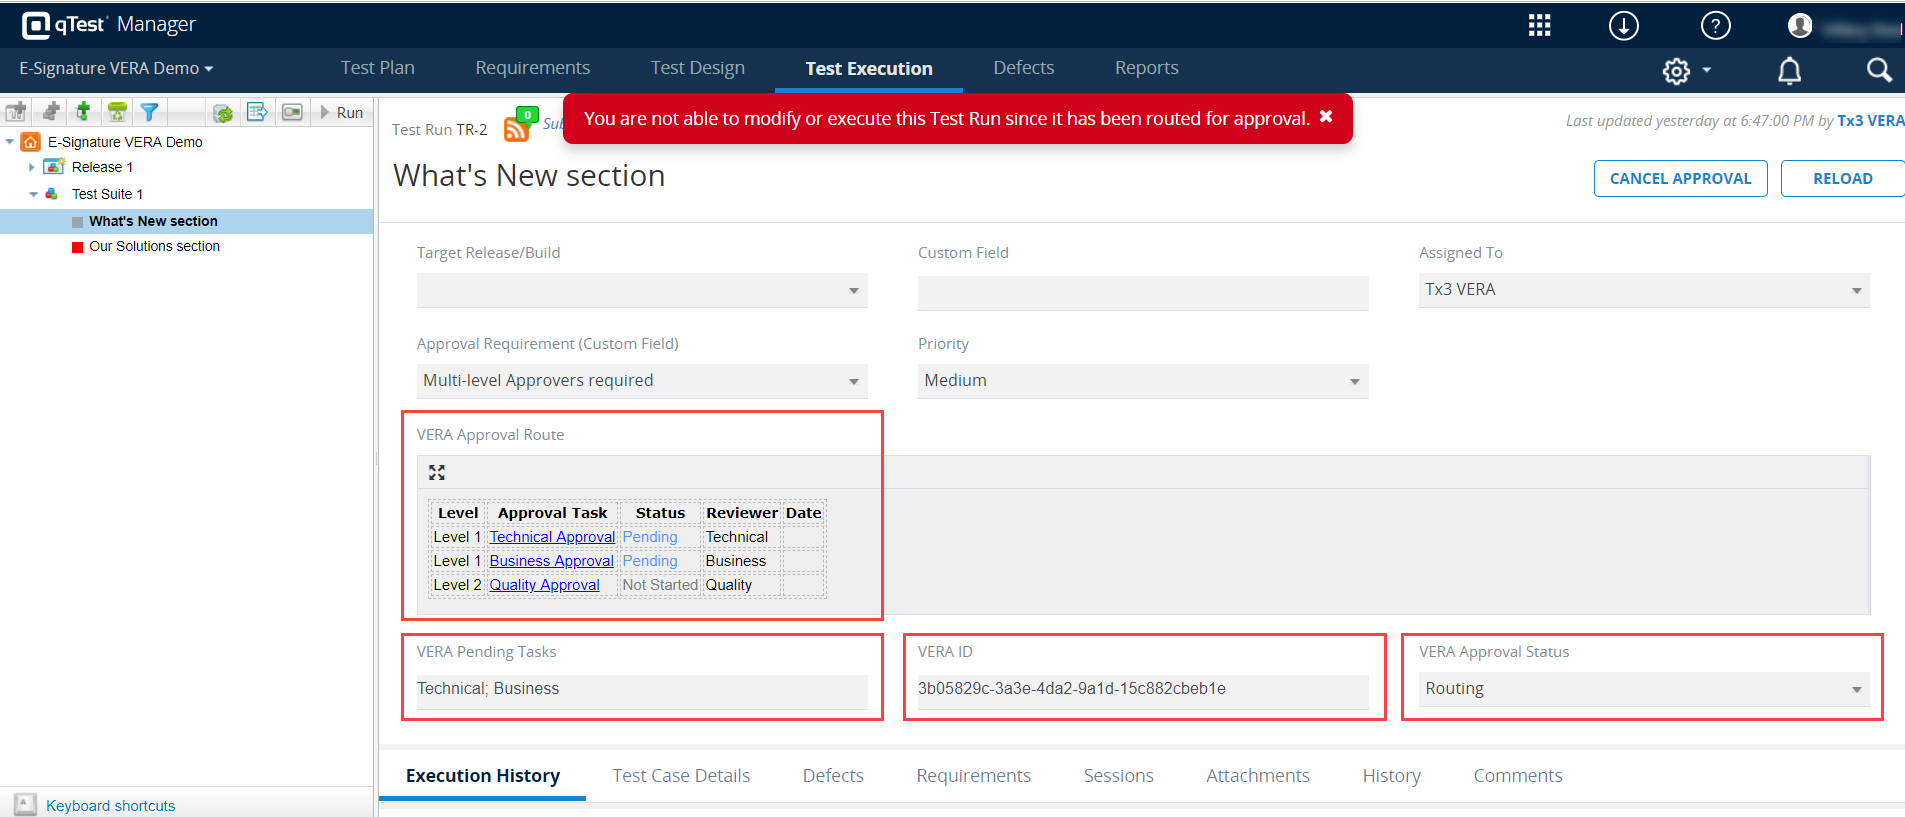Open the notifications bell icon
The width and height of the screenshot is (1905, 817).
click(1789, 71)
